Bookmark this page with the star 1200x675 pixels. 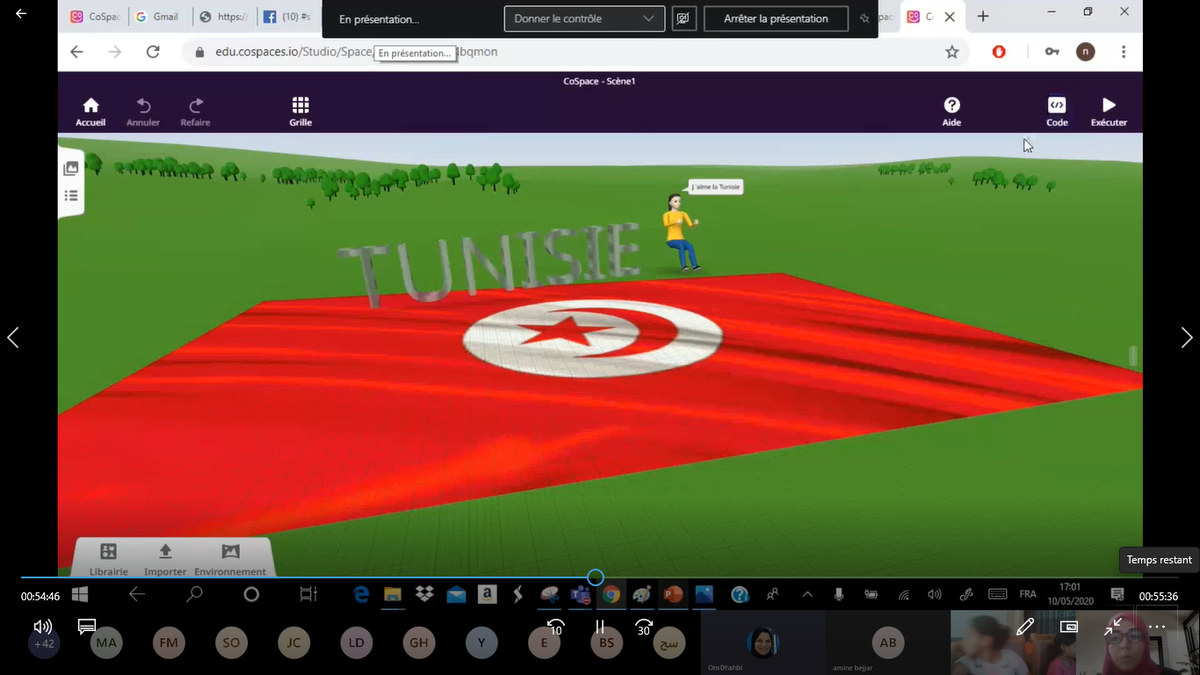tap(952, 52)
